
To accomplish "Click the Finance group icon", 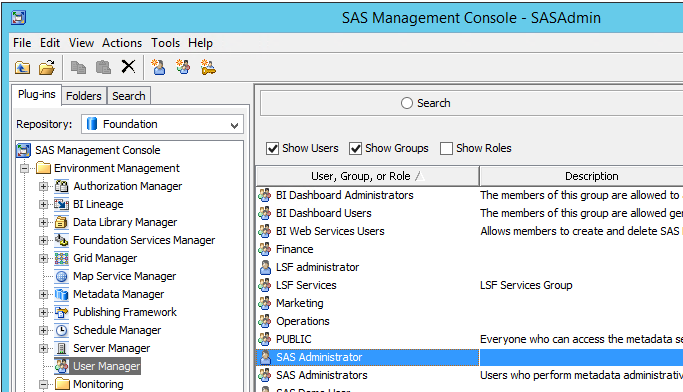I will (265, 249).
